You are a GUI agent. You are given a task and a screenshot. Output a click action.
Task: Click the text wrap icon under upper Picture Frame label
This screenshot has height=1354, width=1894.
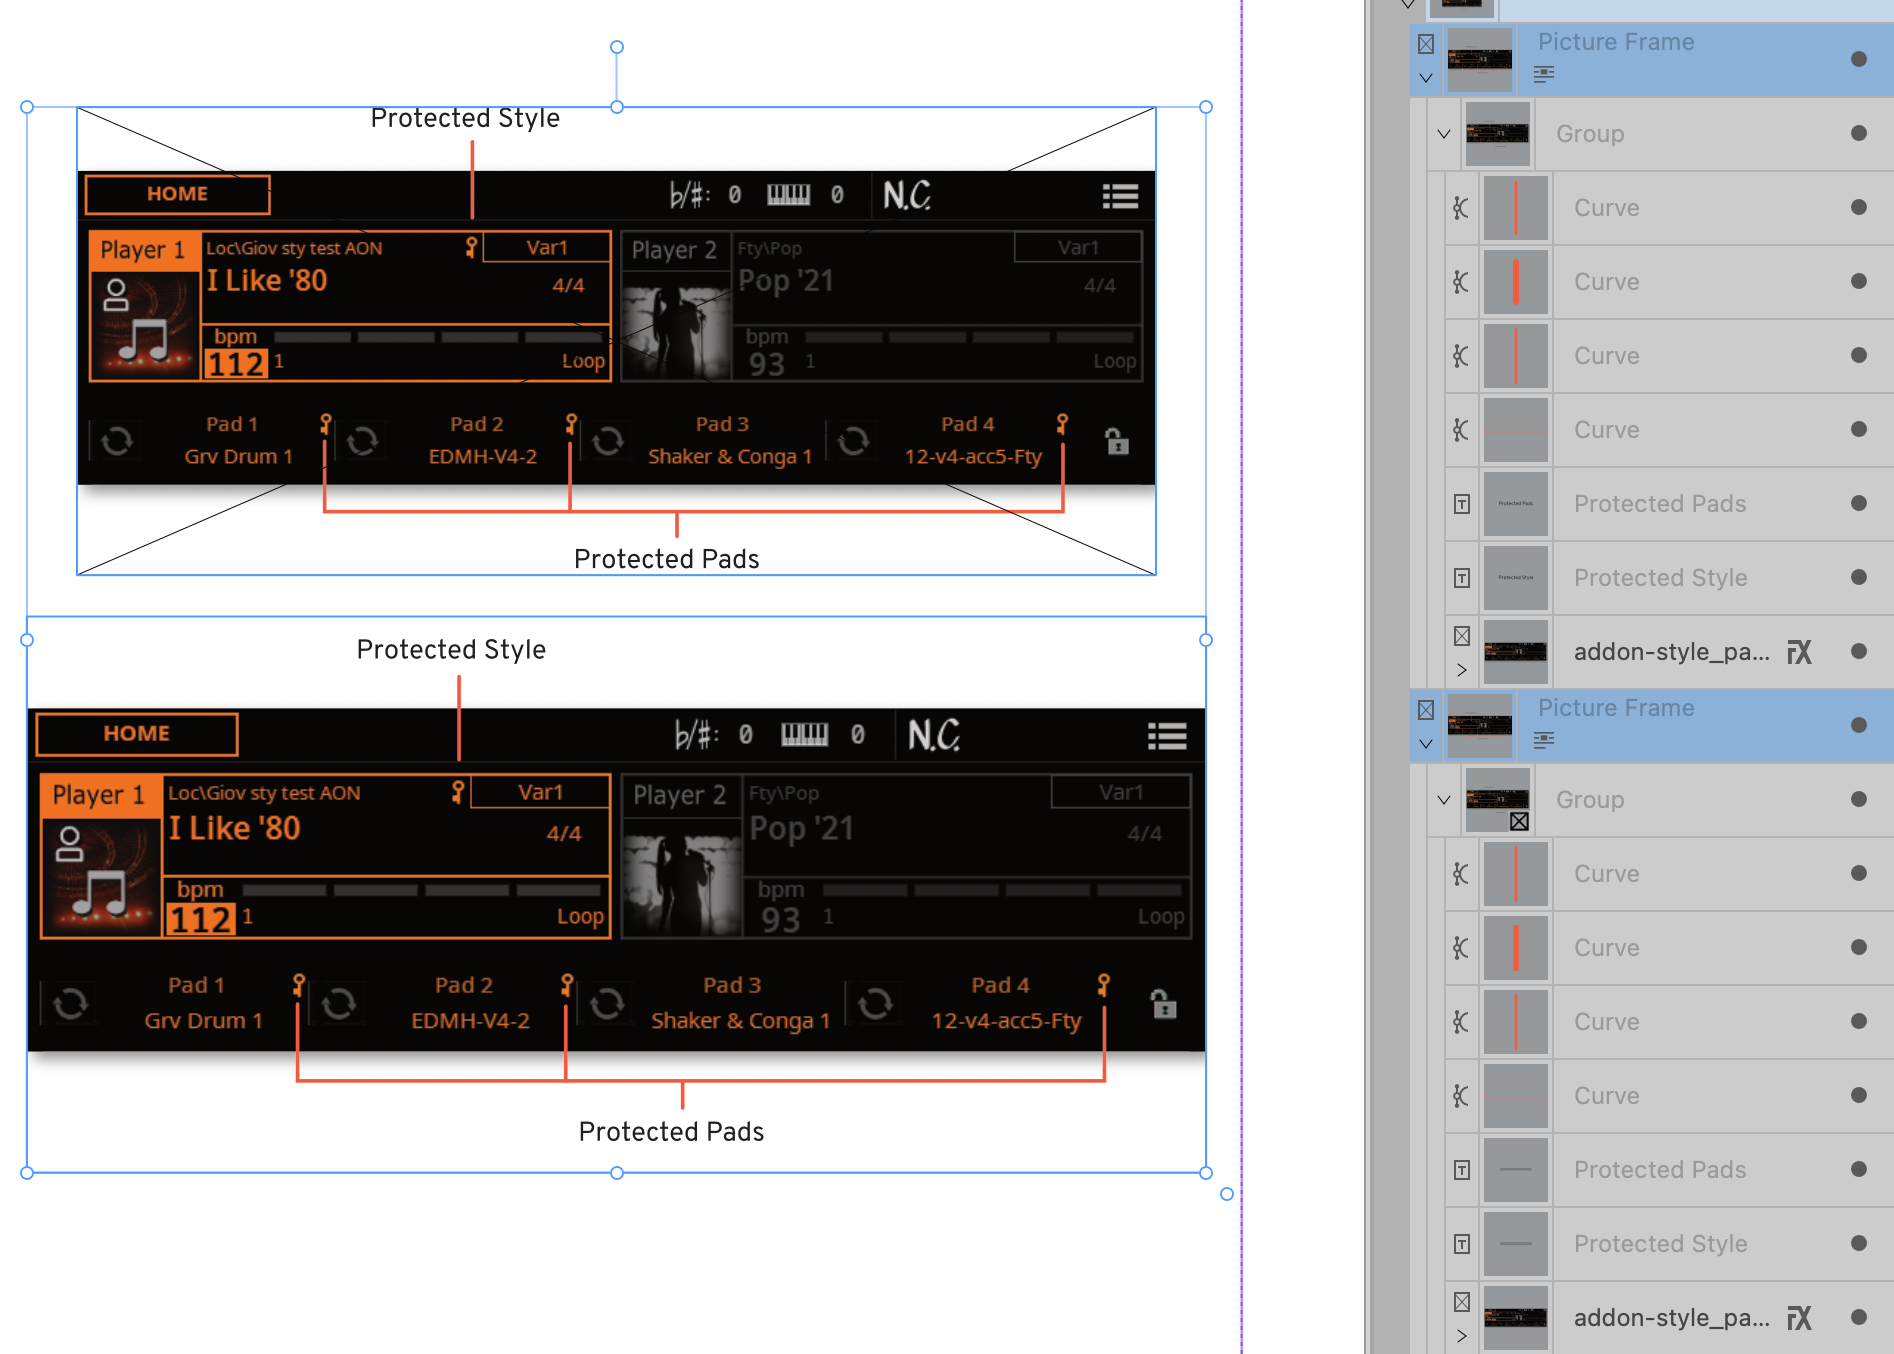click(x=1544, y=74)
